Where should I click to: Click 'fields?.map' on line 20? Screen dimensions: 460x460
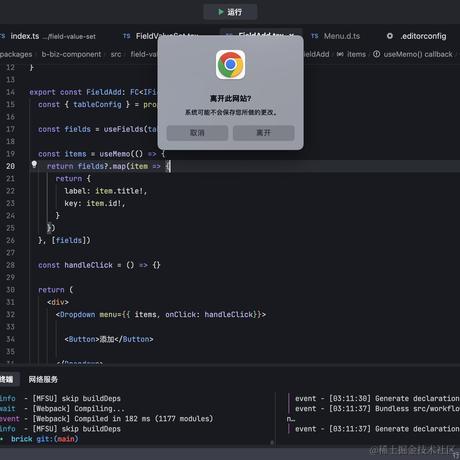point(103,166)
